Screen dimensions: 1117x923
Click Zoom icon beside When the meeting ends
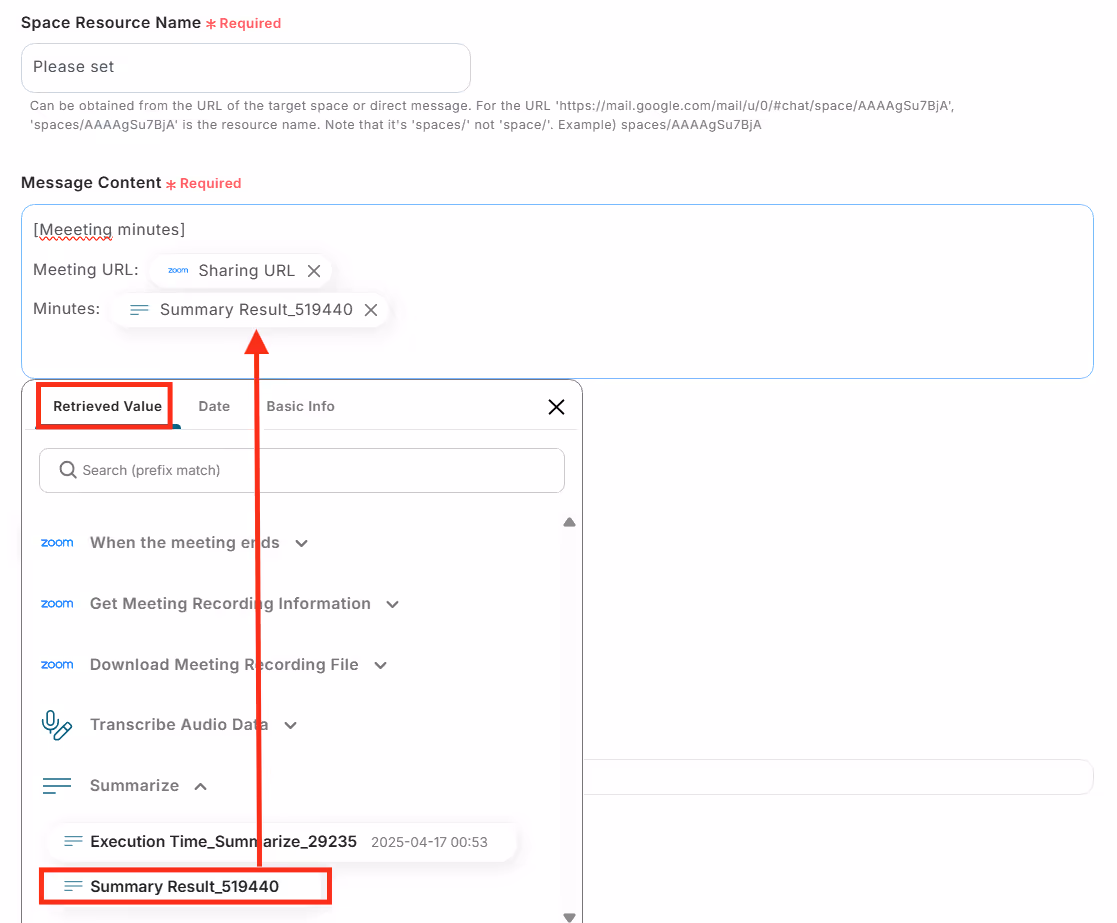[x=57, y=543]
